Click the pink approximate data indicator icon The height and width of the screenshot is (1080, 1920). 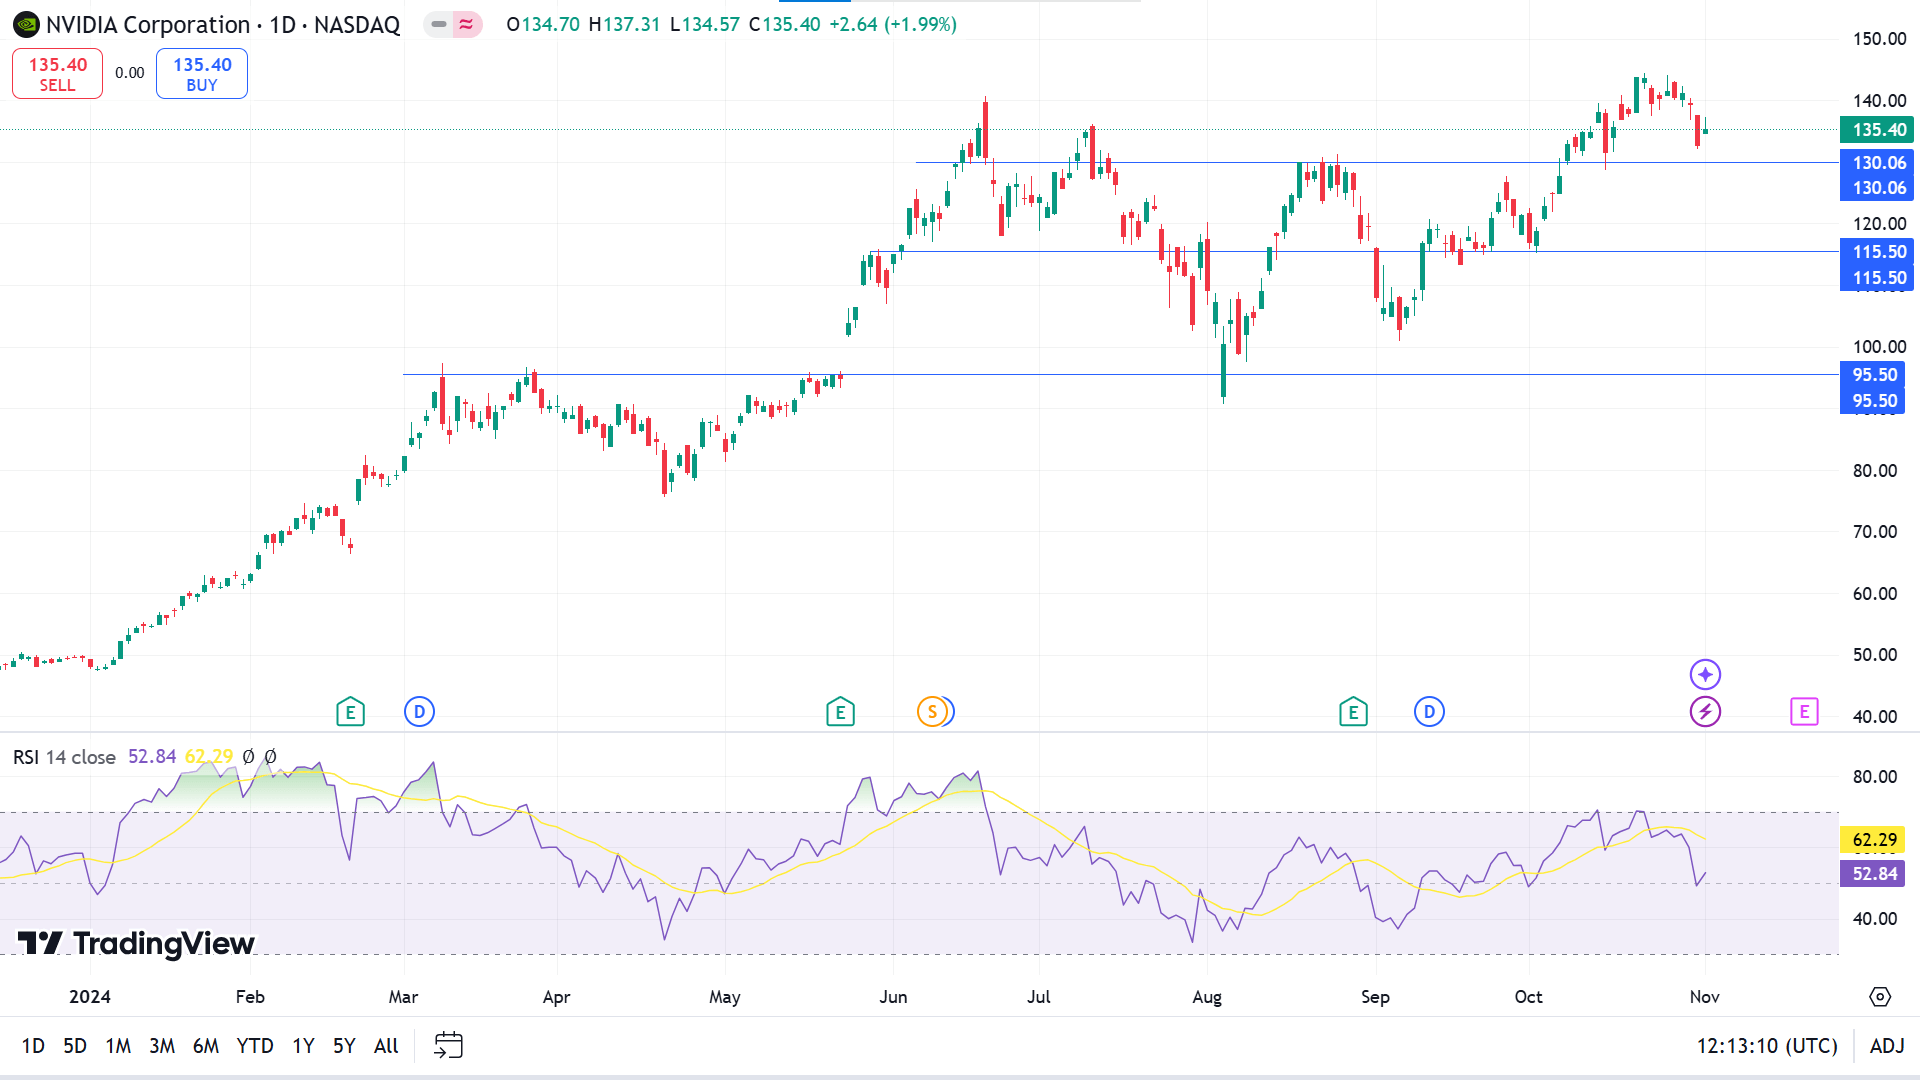(466, 24)
